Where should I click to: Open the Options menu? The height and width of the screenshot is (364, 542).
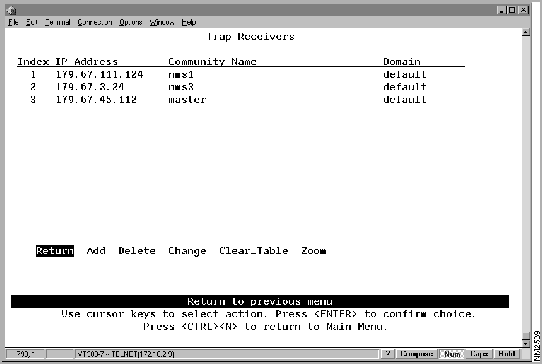point(131,22)
